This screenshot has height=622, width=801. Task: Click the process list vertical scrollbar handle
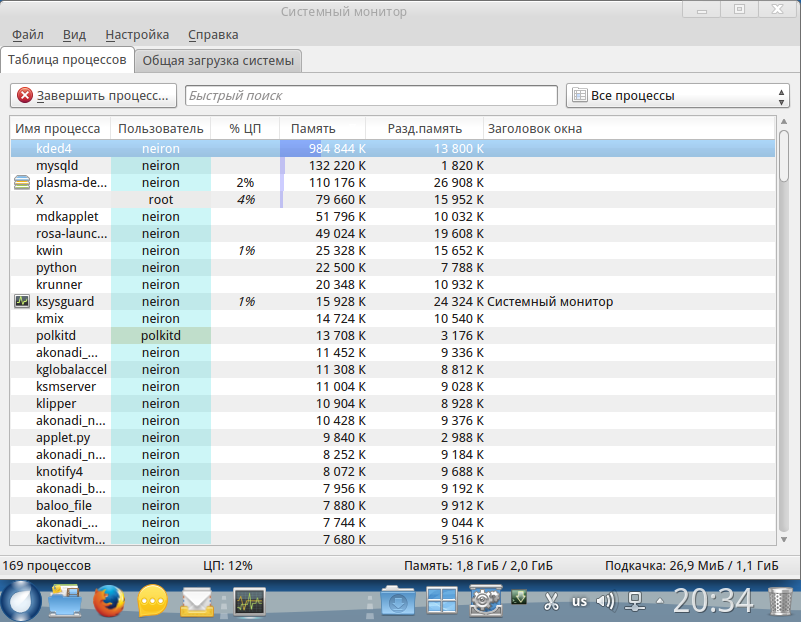click(784, 156)
